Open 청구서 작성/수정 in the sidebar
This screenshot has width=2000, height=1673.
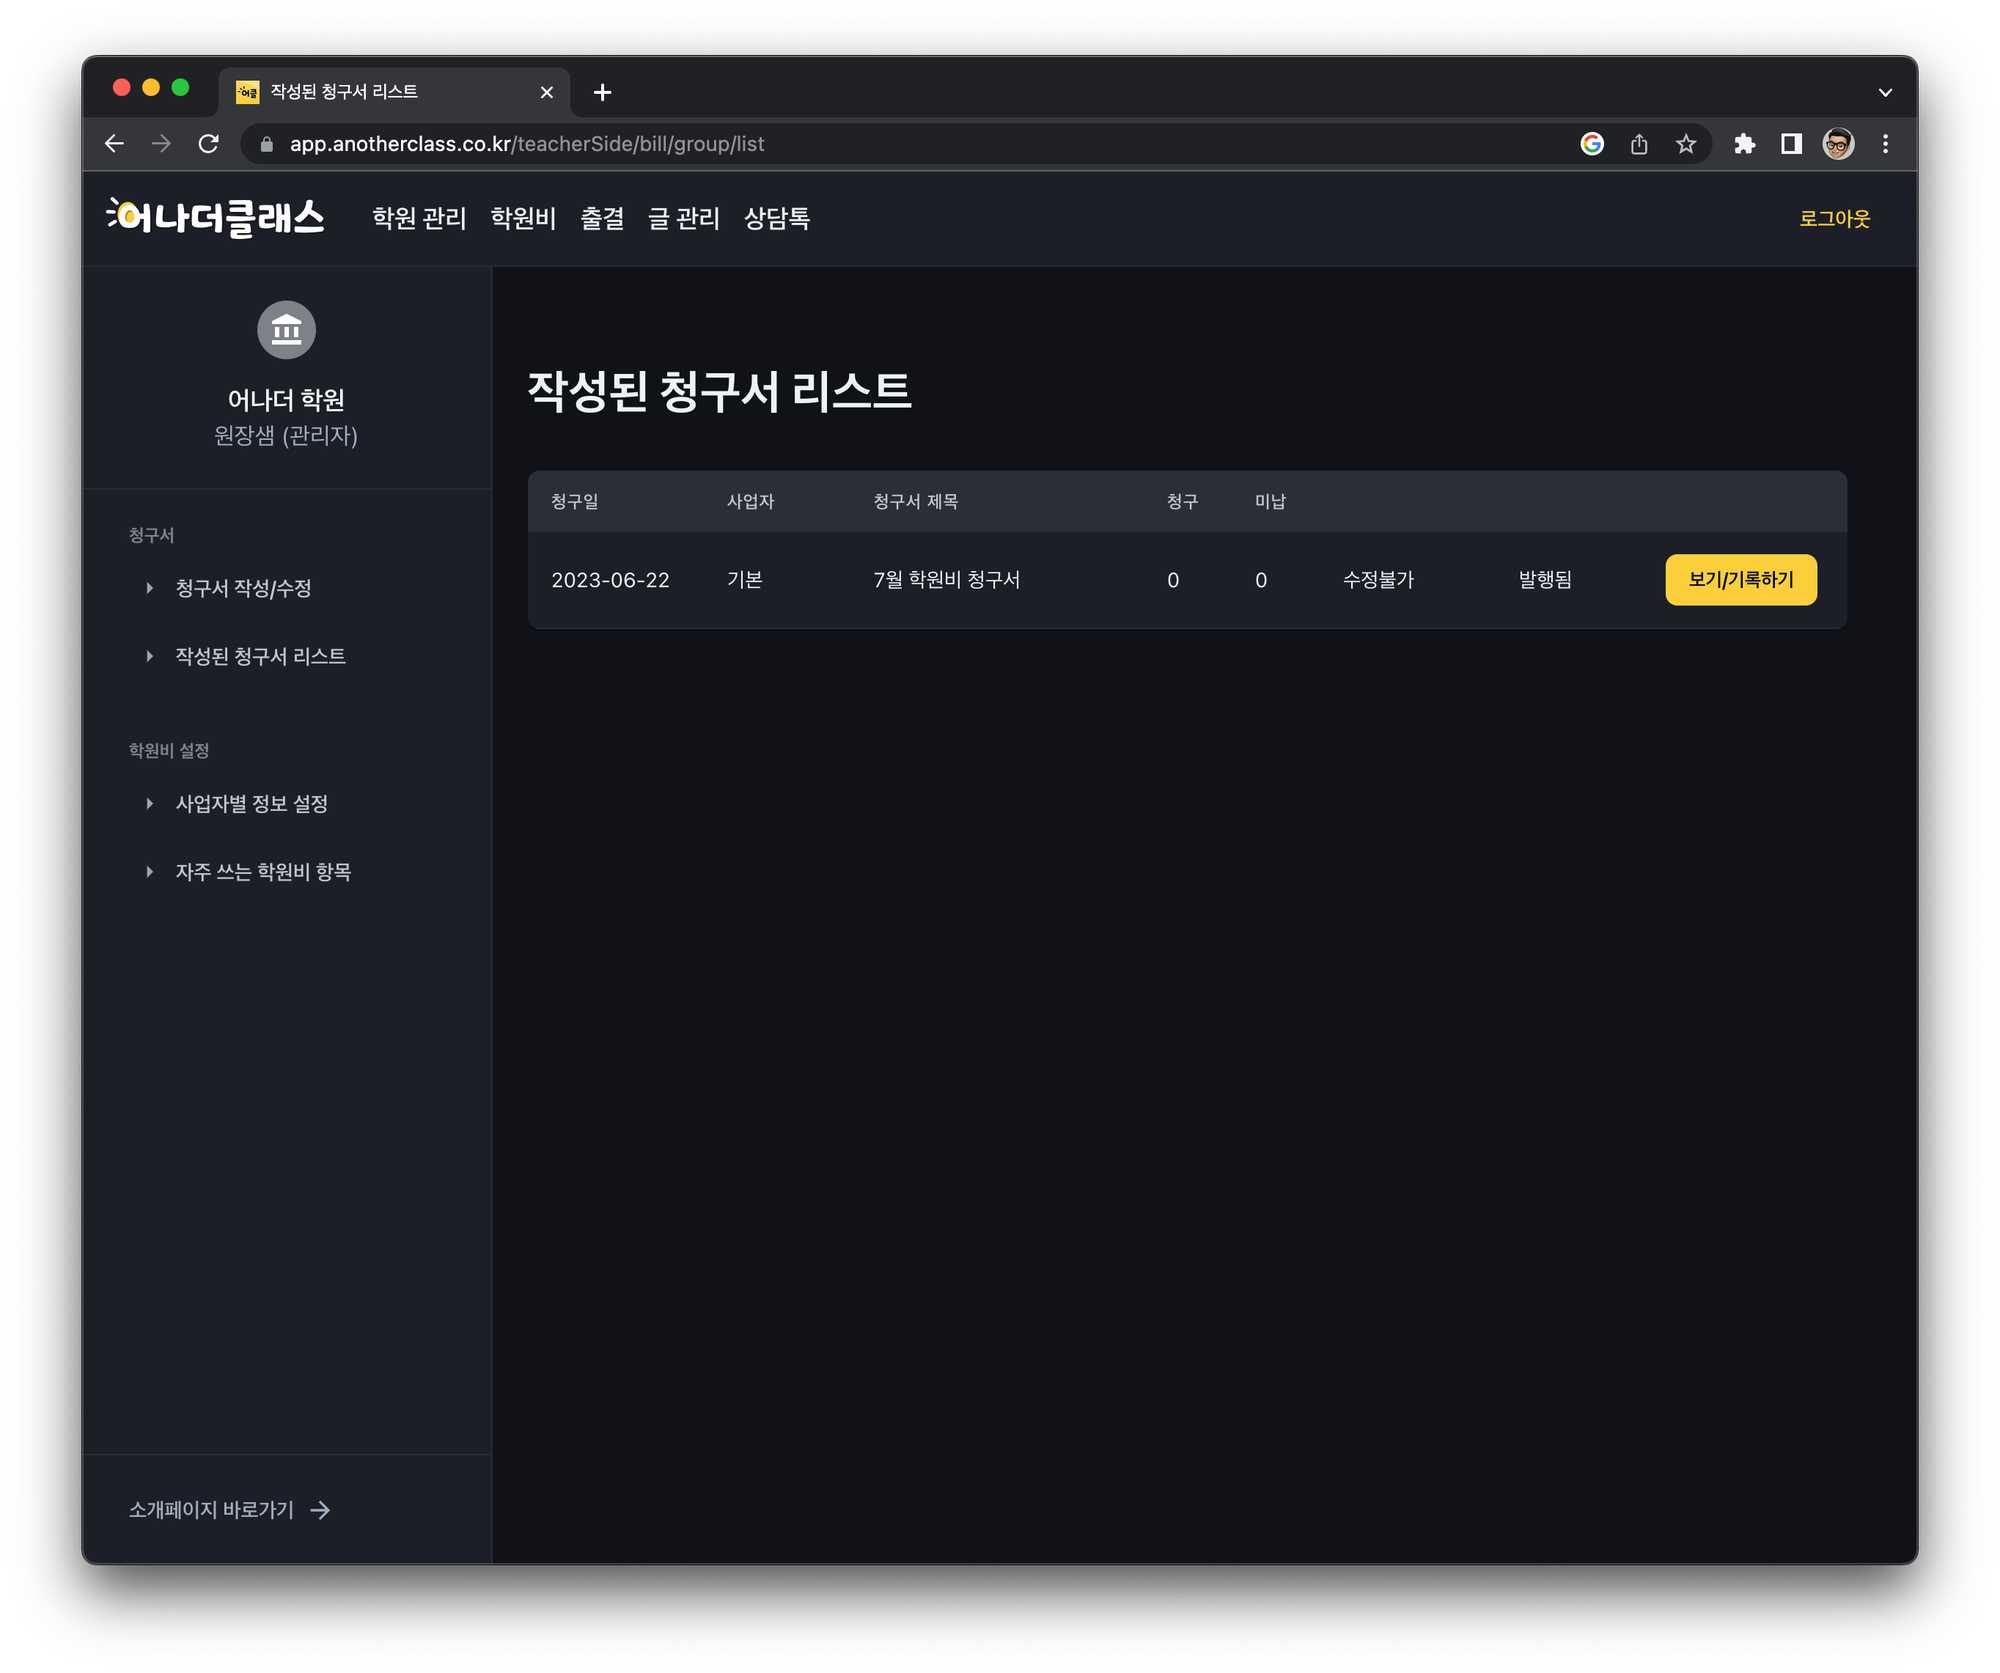[243, 588]
